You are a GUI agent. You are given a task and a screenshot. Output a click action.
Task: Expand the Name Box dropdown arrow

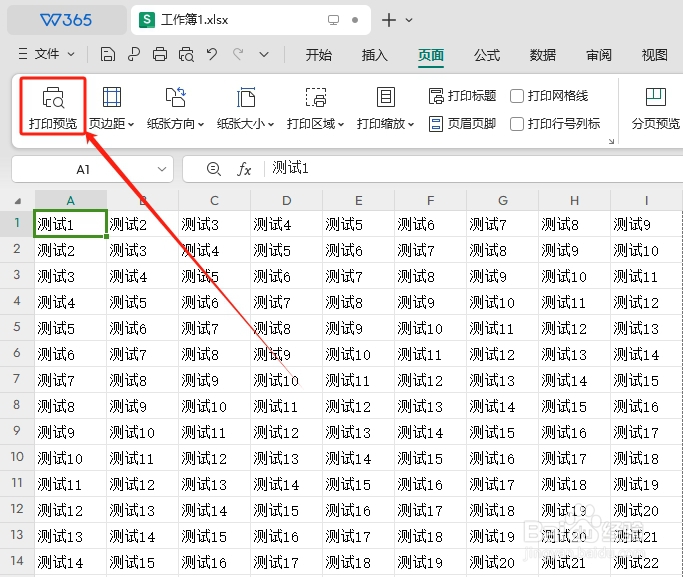(x=162, y=169)
